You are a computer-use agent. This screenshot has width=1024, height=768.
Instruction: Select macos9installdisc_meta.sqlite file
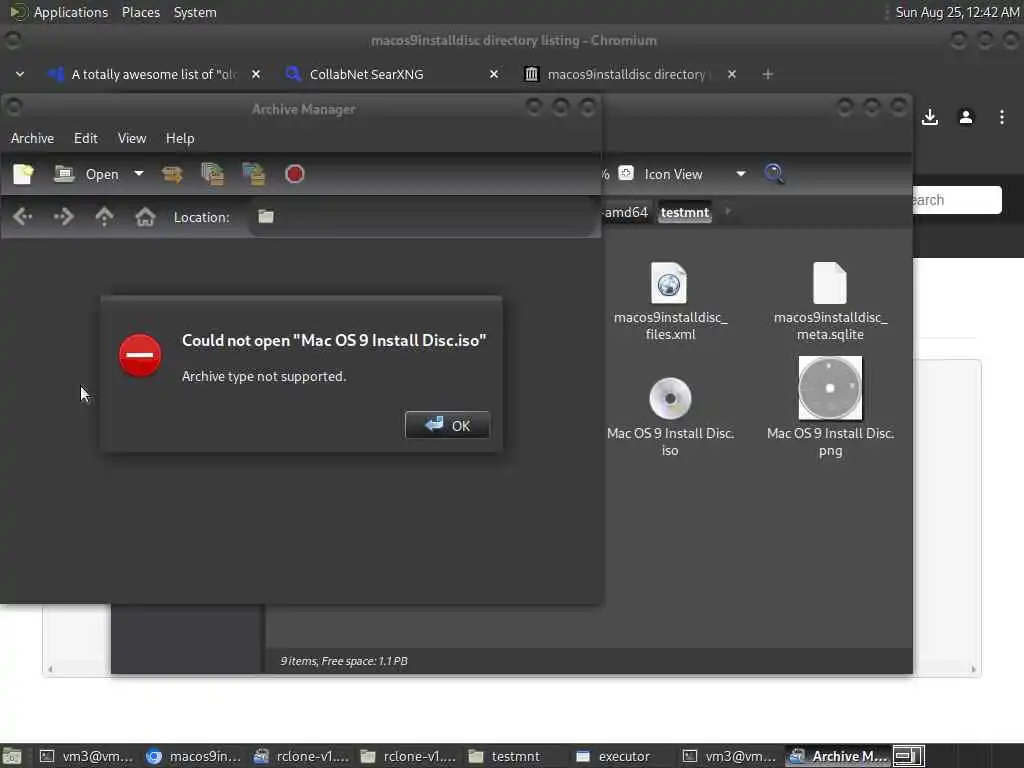[x=830, y=301]
